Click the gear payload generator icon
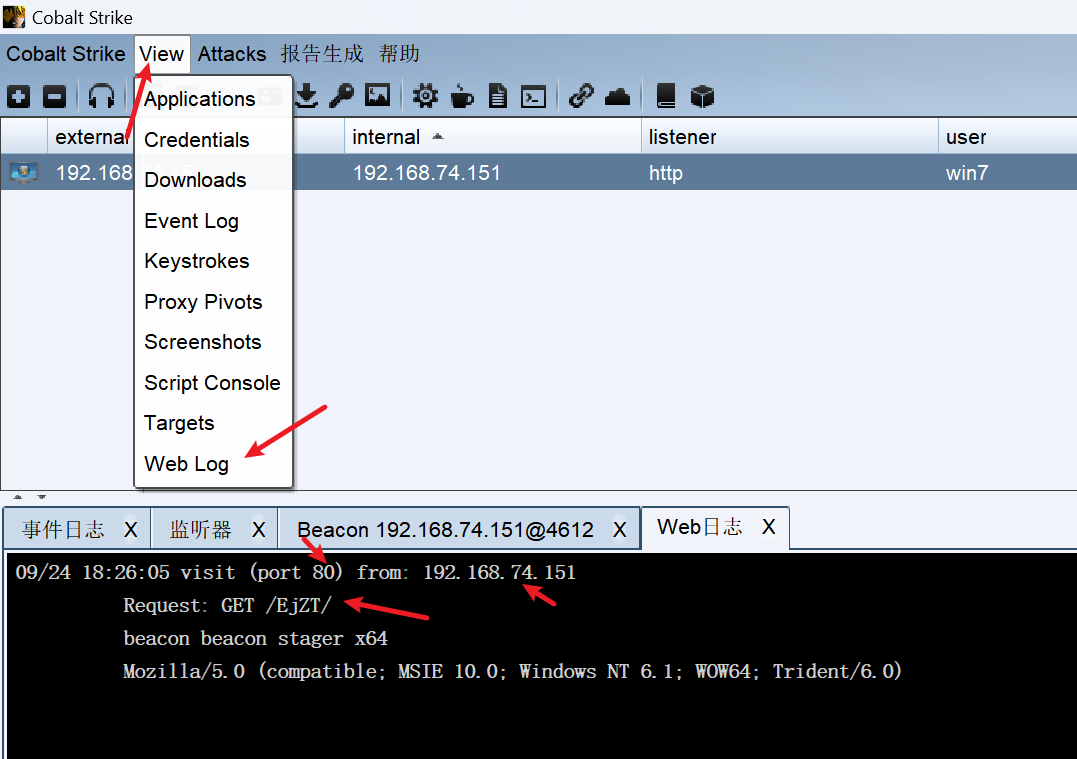Image resolution: width=1077 pixels, height=759 pixels. [x=425, y=96]
